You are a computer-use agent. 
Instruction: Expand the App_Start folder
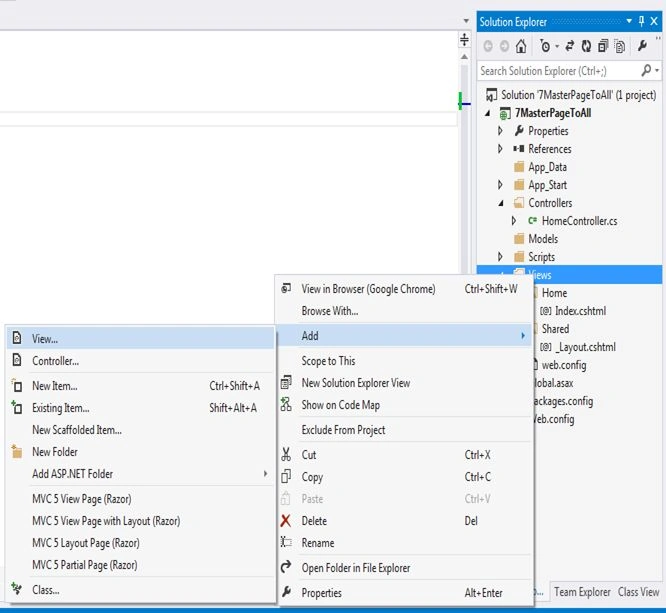point(500,185)
